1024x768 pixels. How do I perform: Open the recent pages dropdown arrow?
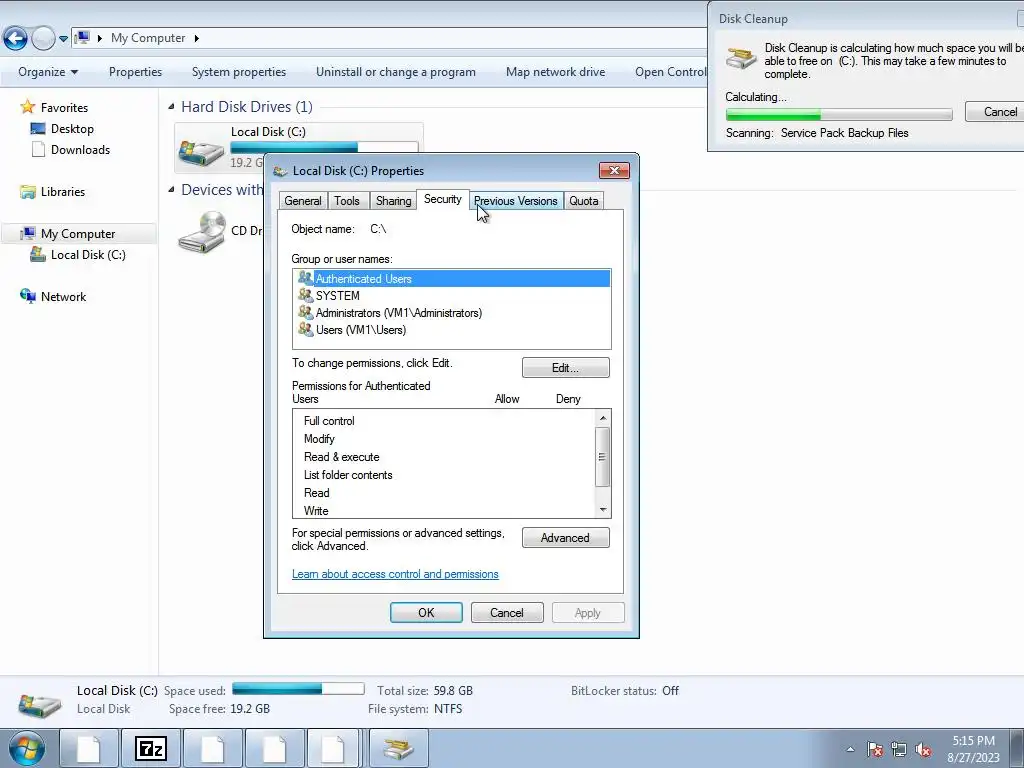click(x=63, y=39)
